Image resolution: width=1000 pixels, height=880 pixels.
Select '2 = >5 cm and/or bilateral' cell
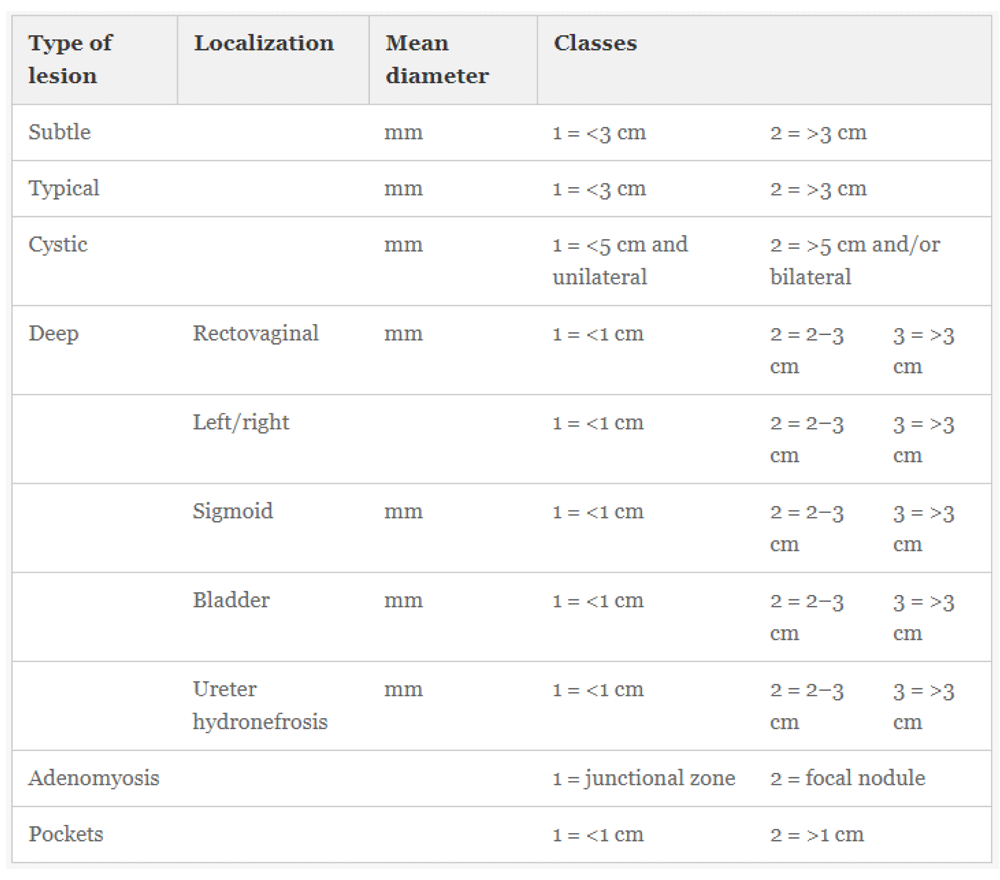click(855, 261)
